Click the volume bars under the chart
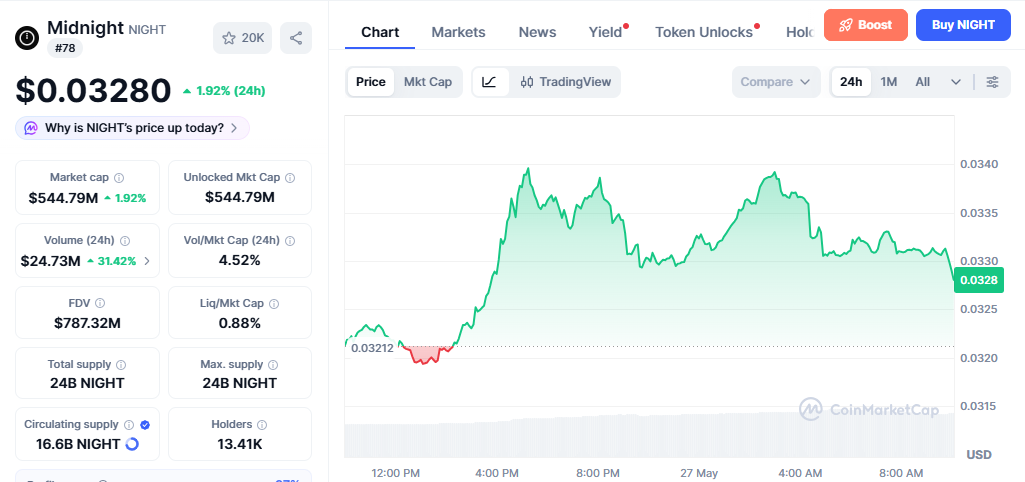This screenshot has width=1025, height=482. pos(649,435)
